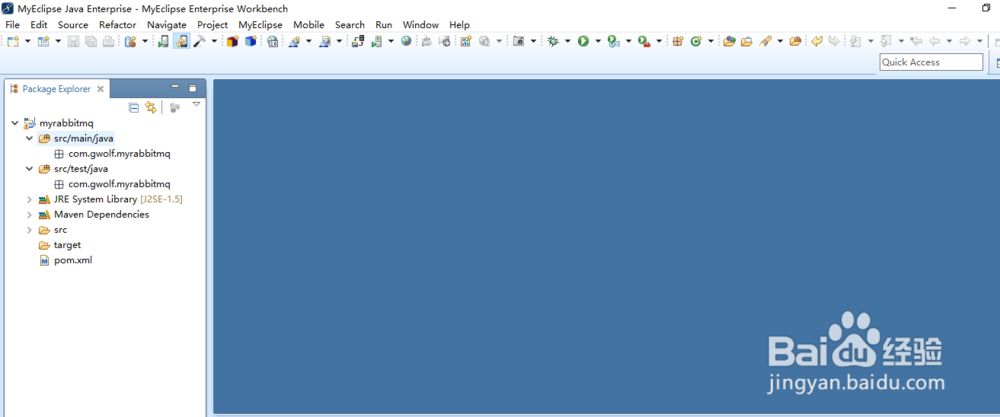Expand the src folder node
Viewport: 1000px width, 417px height.
click(29, 230)
